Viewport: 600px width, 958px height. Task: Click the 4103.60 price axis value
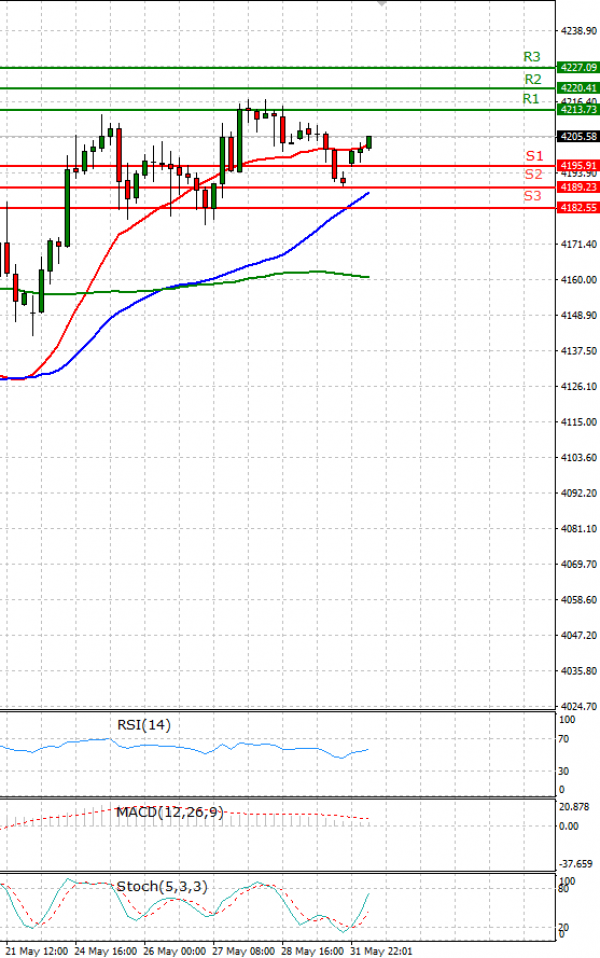[x=579, y=458]
